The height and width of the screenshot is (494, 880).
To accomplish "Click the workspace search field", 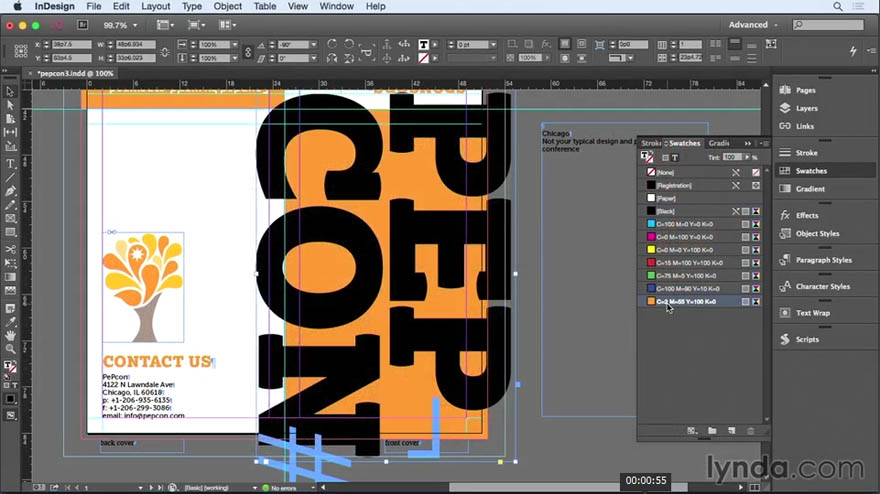I will 828,25.
